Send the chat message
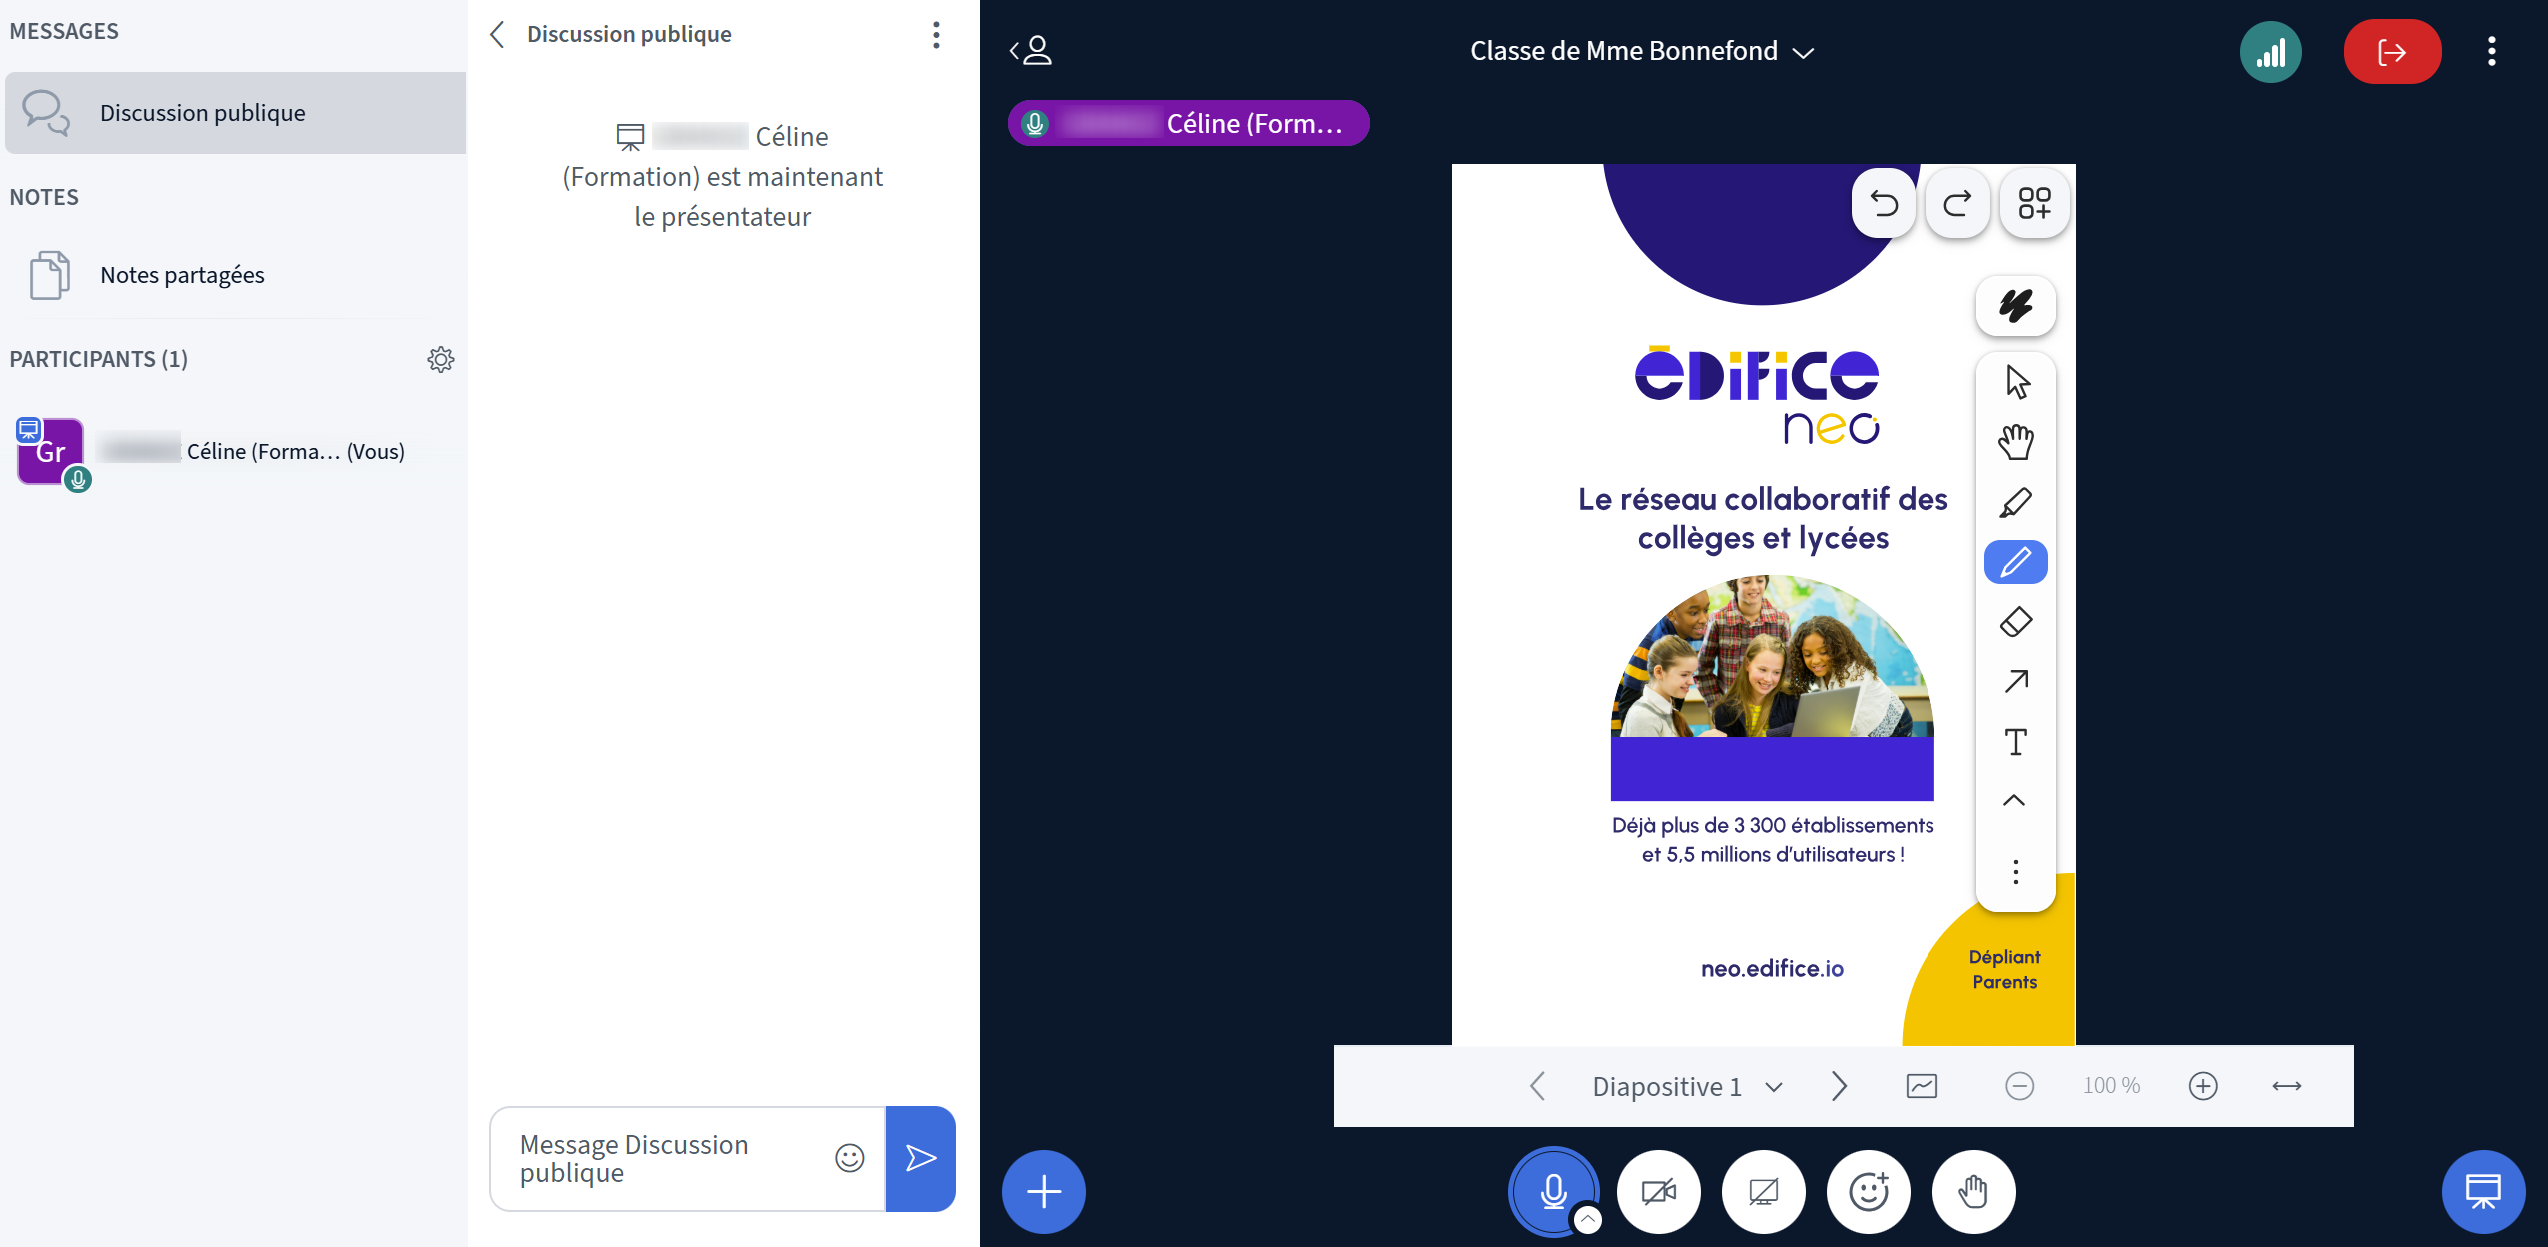The height and width of the screenshot is (1247, 2548). pos(920,1158)
